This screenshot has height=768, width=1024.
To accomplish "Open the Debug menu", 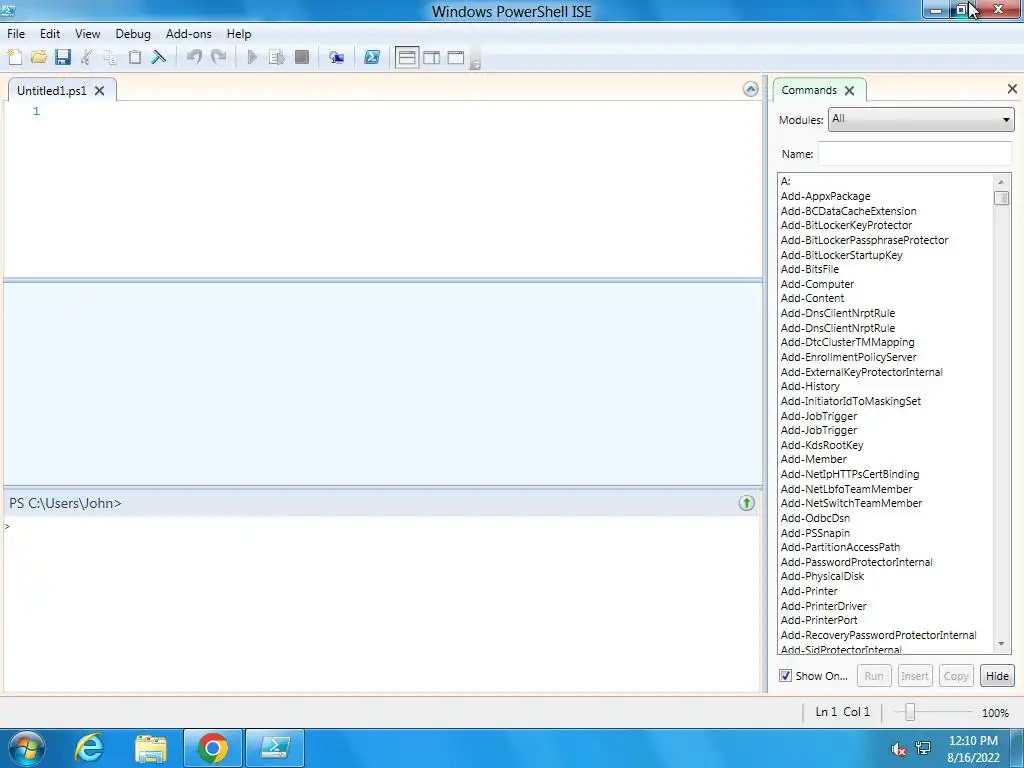I will click(133, 34).
